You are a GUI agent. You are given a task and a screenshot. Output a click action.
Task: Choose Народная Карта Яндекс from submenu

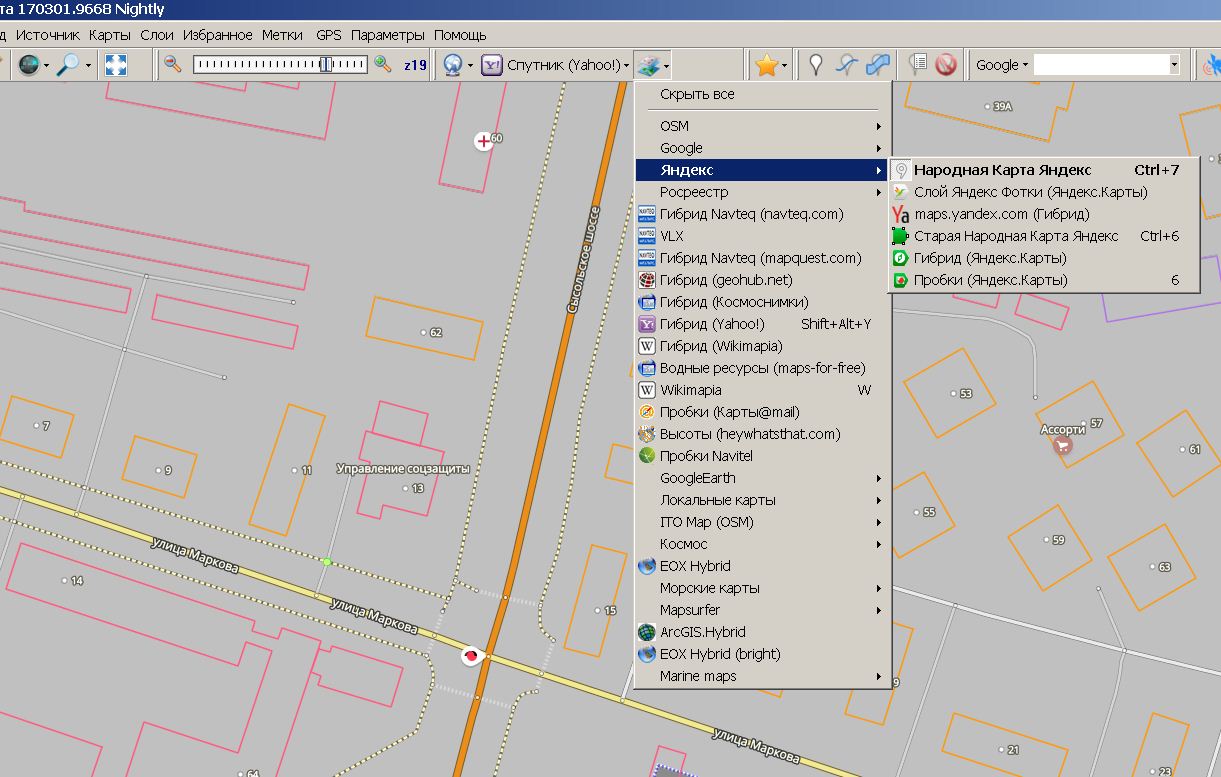tap(1002, 170)
